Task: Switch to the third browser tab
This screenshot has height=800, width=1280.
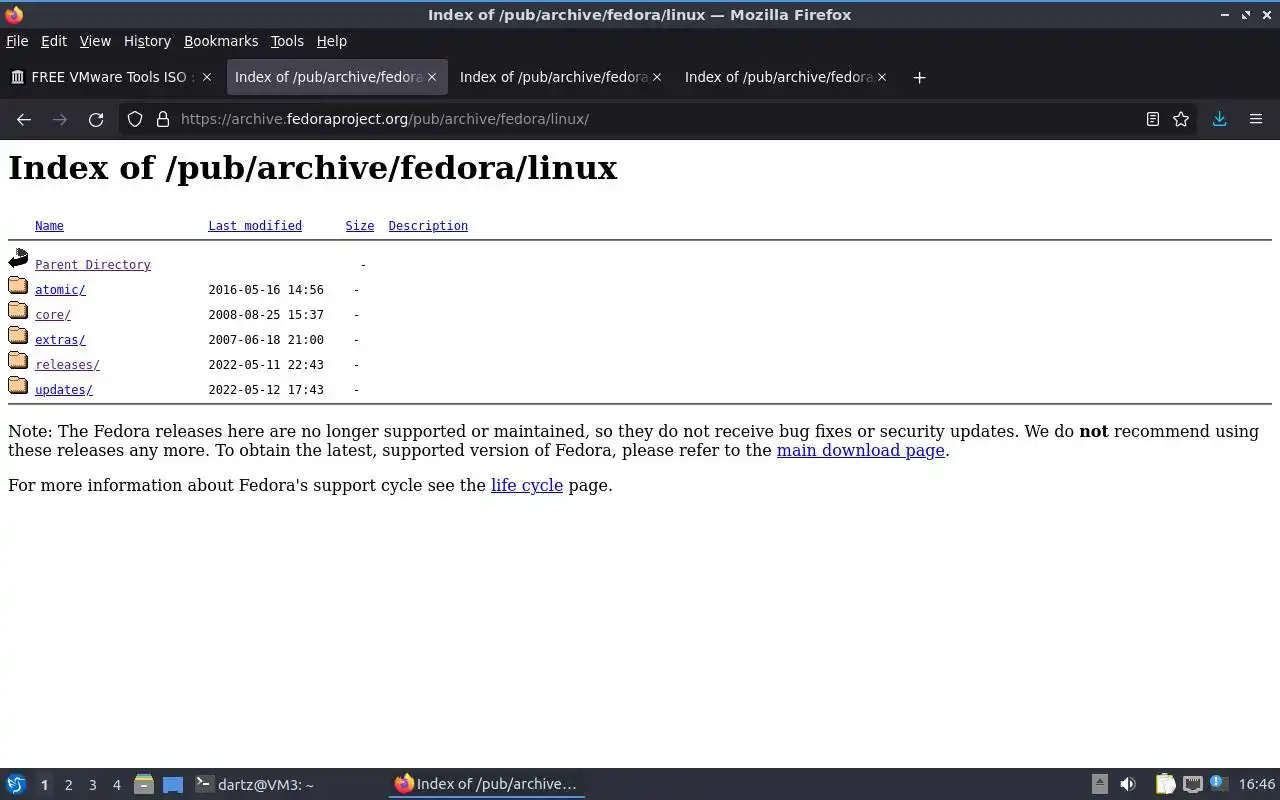Action: (560, 77)
